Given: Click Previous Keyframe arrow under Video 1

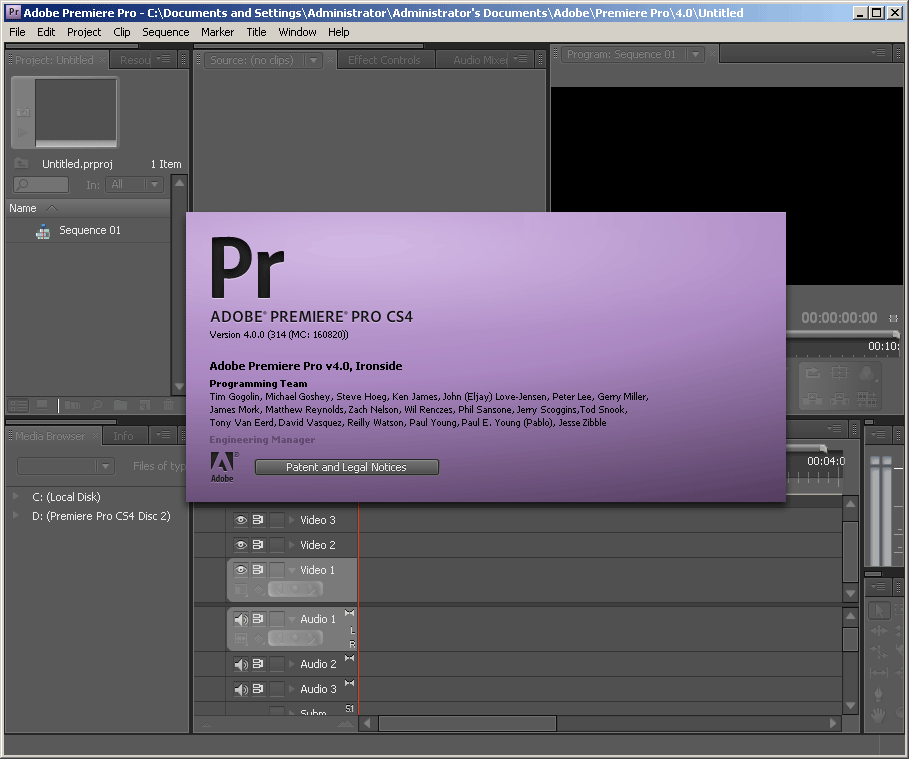Looking at the screenshot, I should click(x=278, y=590).
